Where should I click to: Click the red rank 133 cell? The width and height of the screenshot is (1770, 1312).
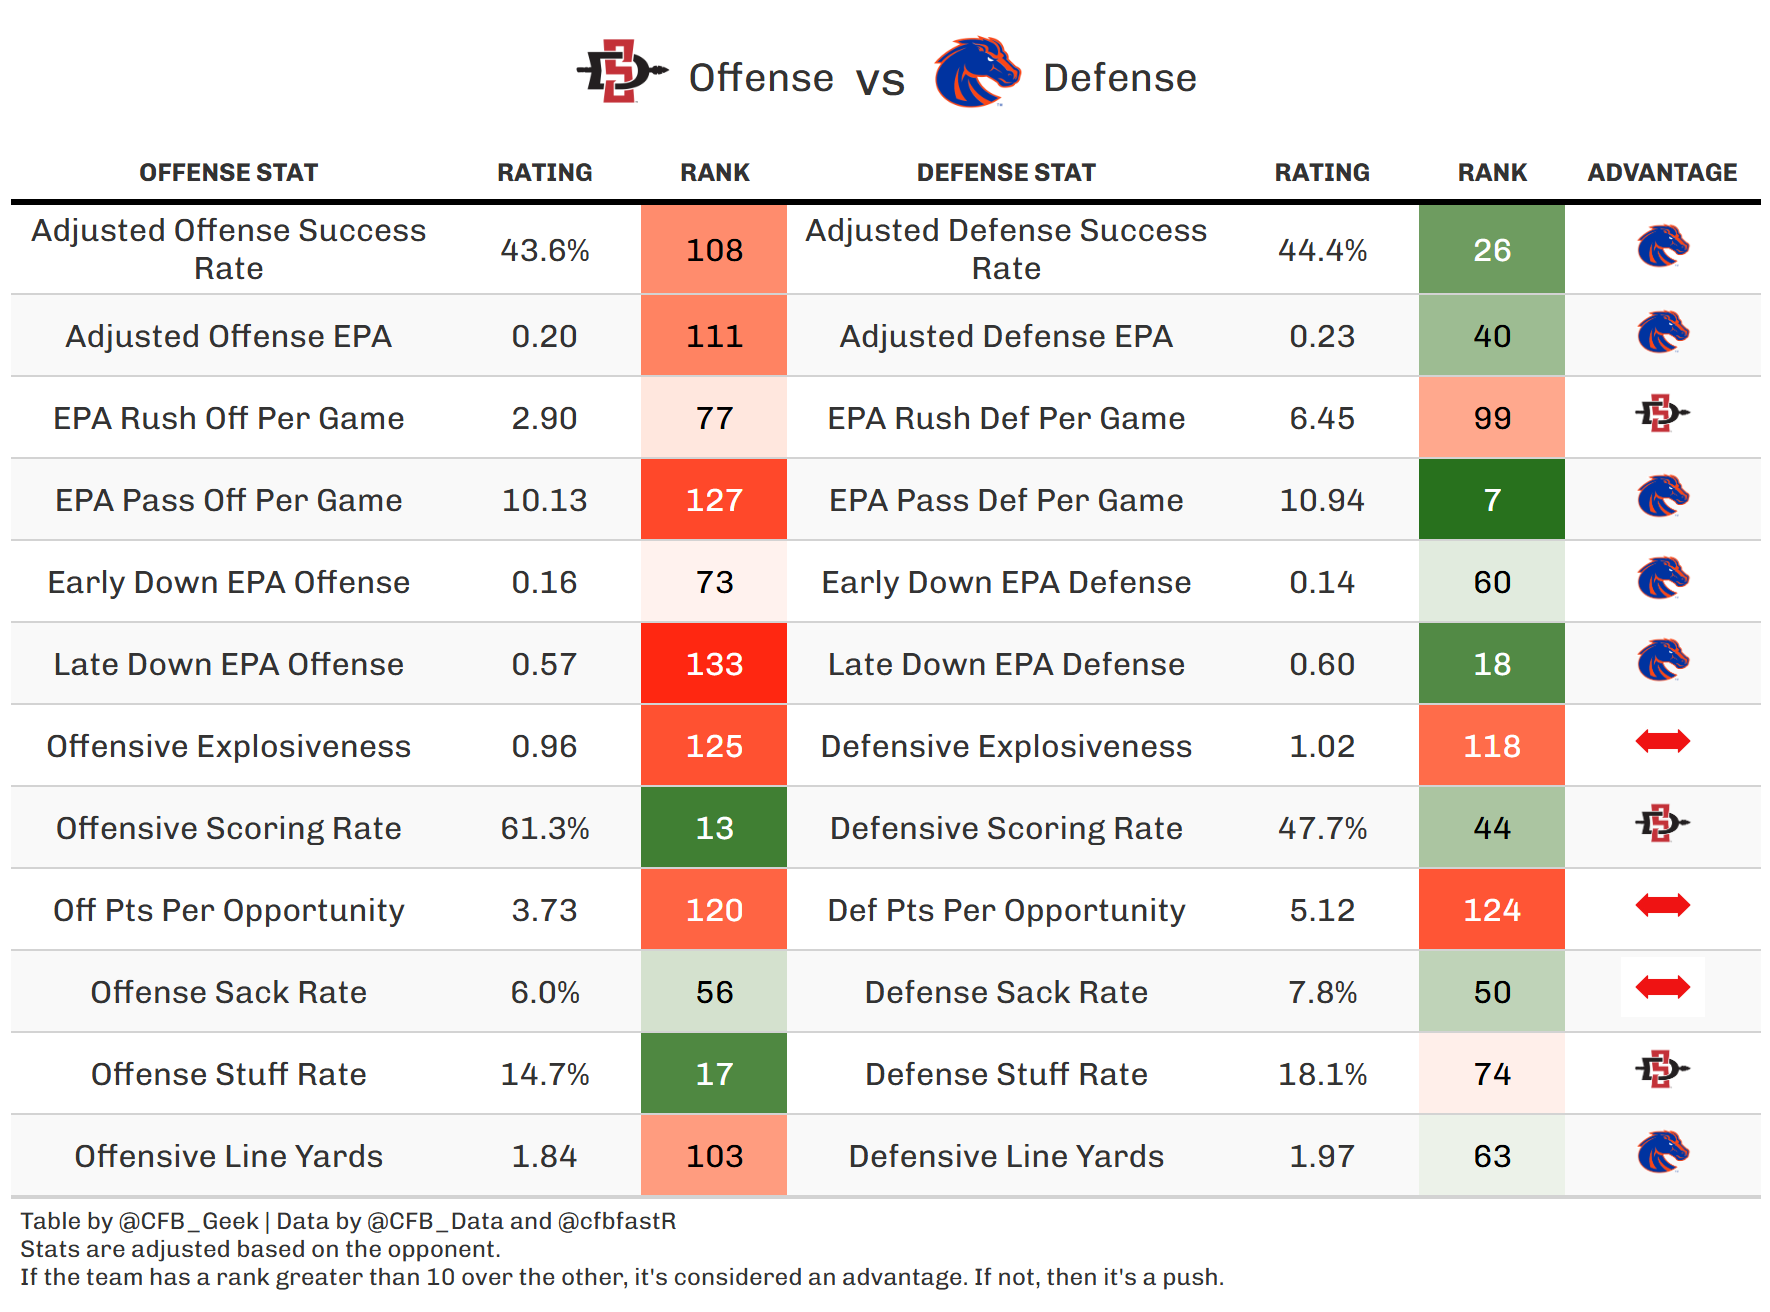(x=714, y=664)
